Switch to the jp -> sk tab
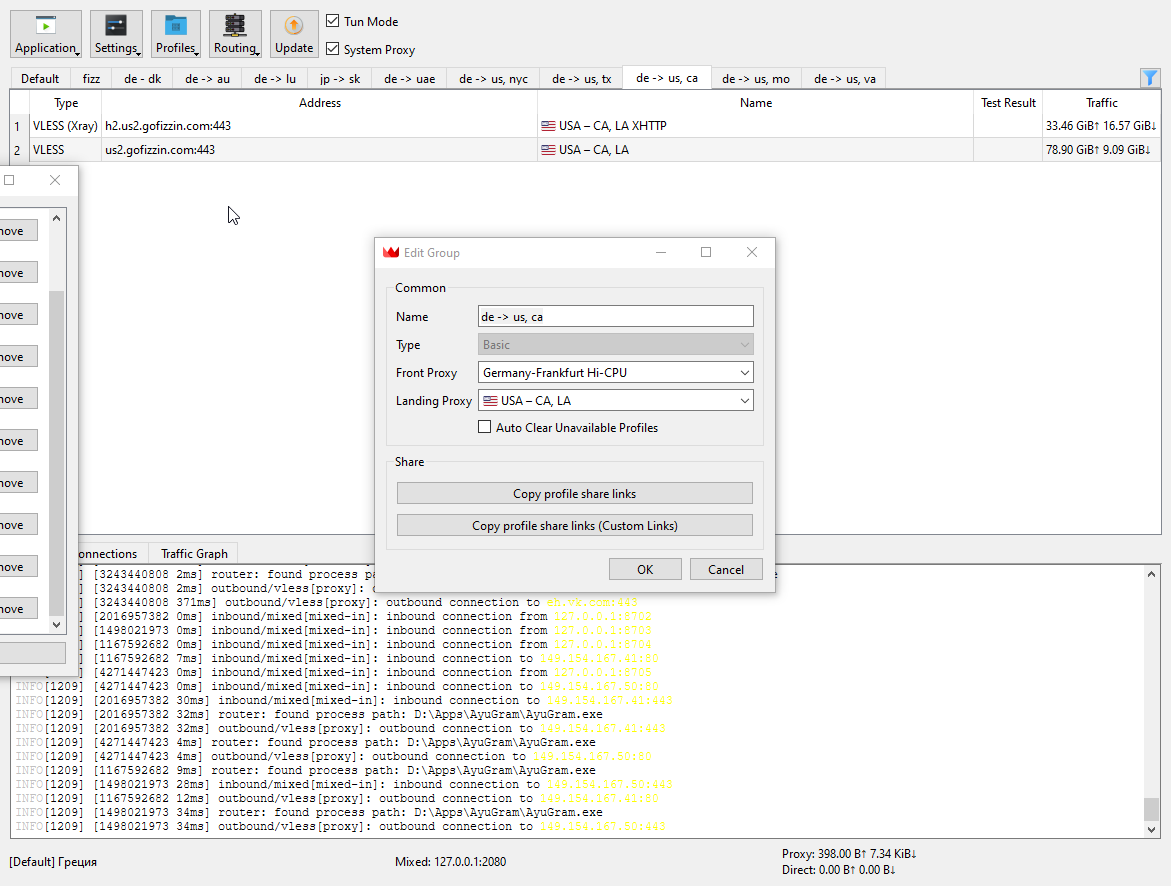The width and height of the screenshot is (1171, 886). coord(340,78)
